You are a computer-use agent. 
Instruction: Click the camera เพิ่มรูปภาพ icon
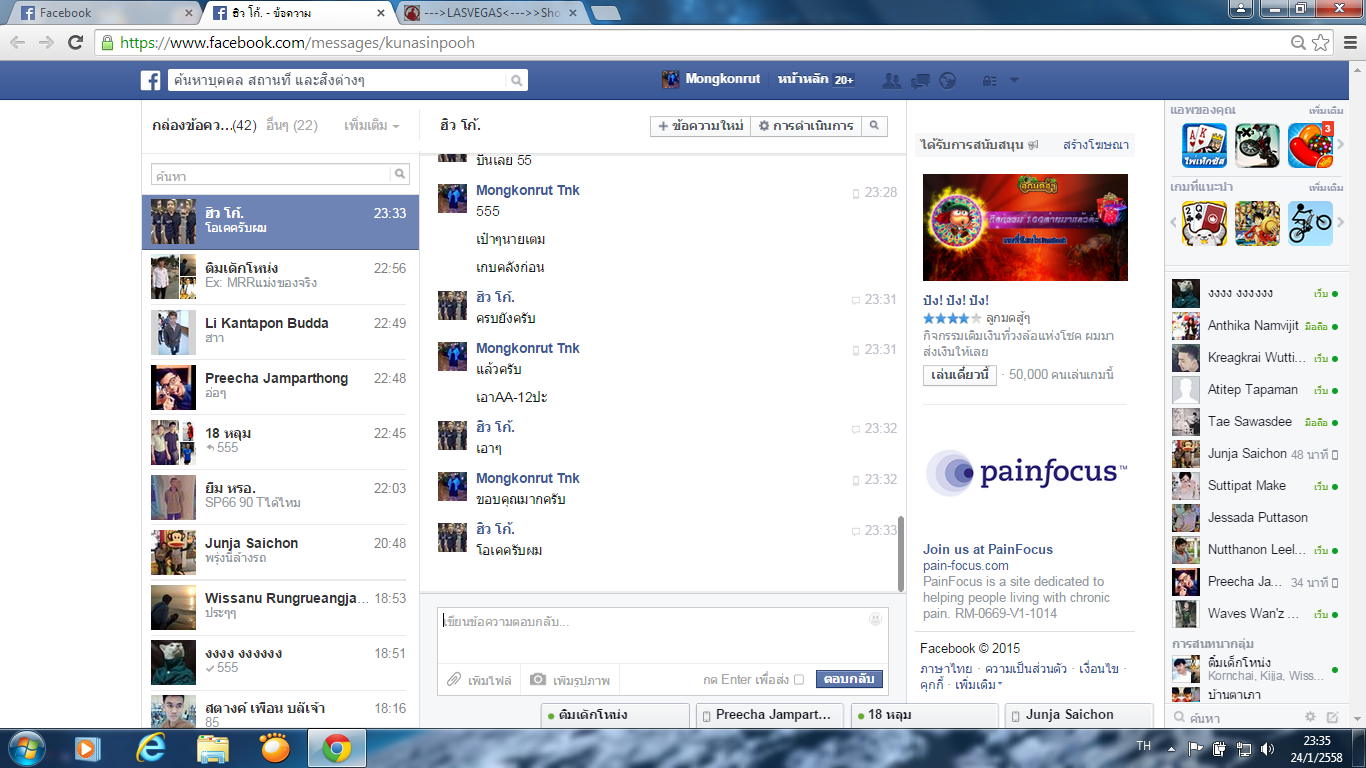coord(538,680)
